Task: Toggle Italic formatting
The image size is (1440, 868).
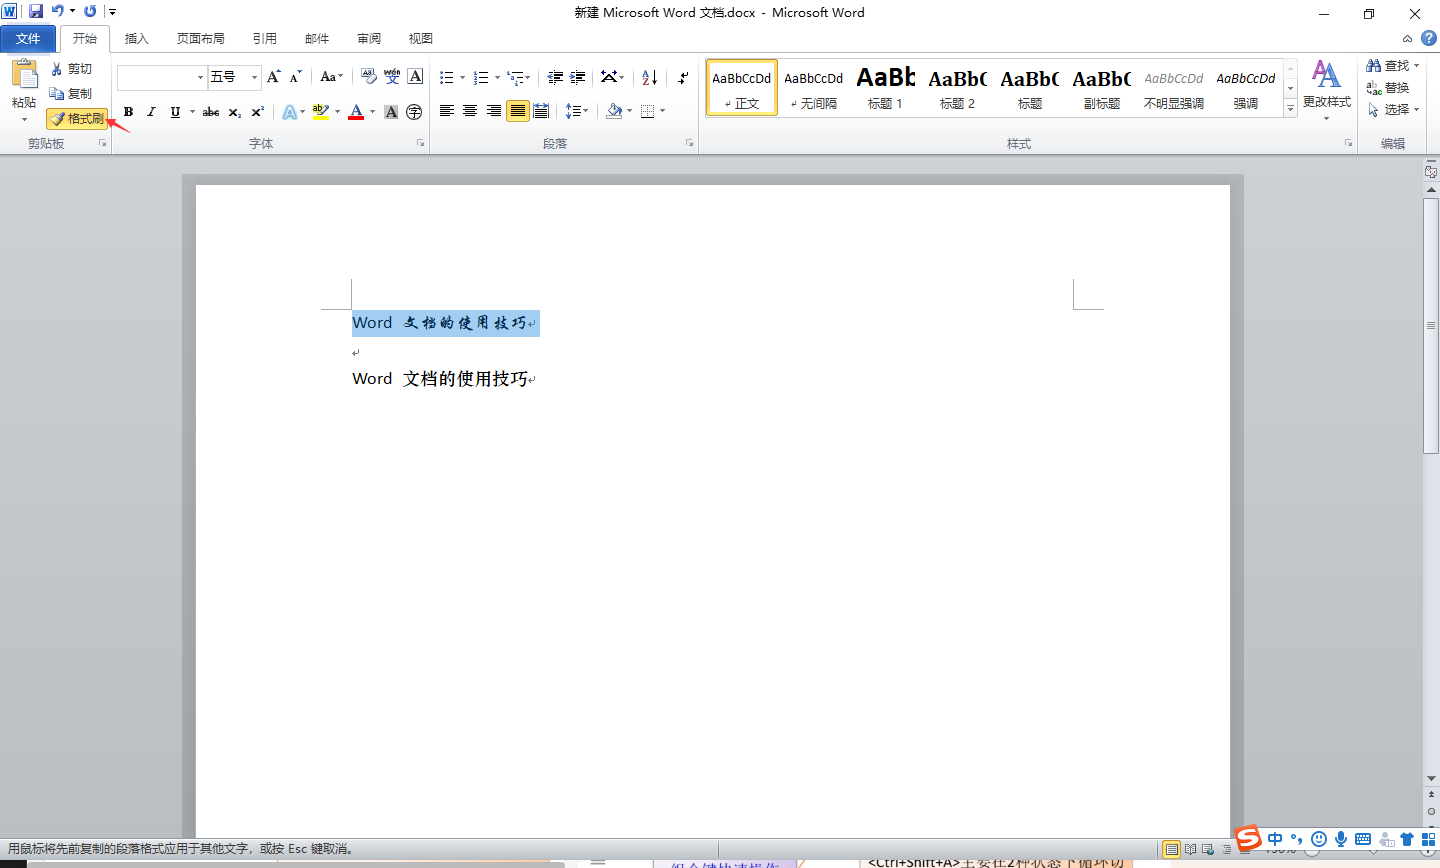Action: [151, 112]
